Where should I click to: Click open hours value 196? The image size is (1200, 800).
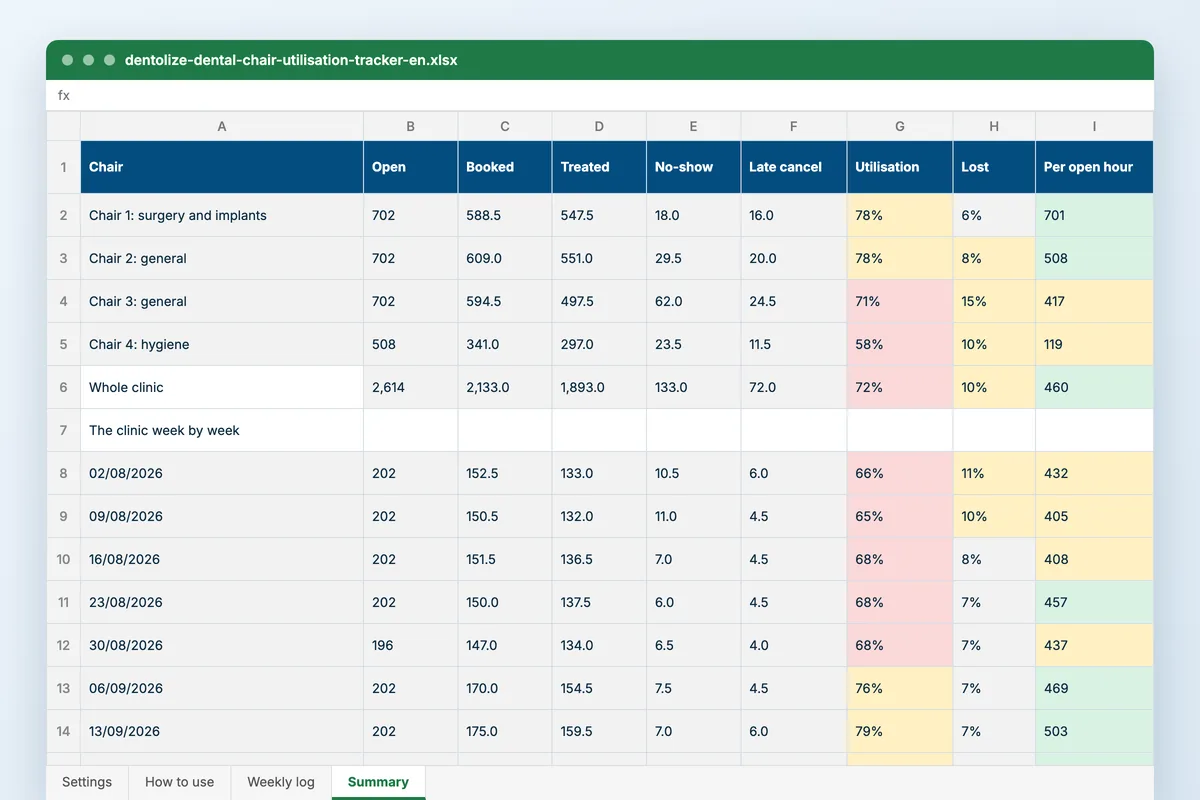tap(411, 645)
